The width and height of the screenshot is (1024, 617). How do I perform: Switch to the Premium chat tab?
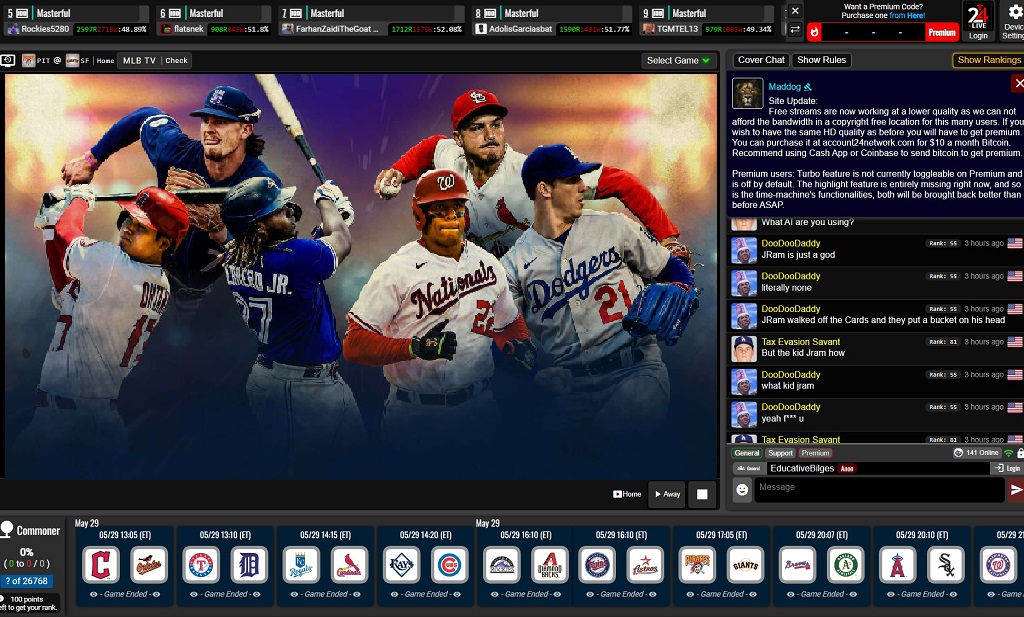pos(815,453)
